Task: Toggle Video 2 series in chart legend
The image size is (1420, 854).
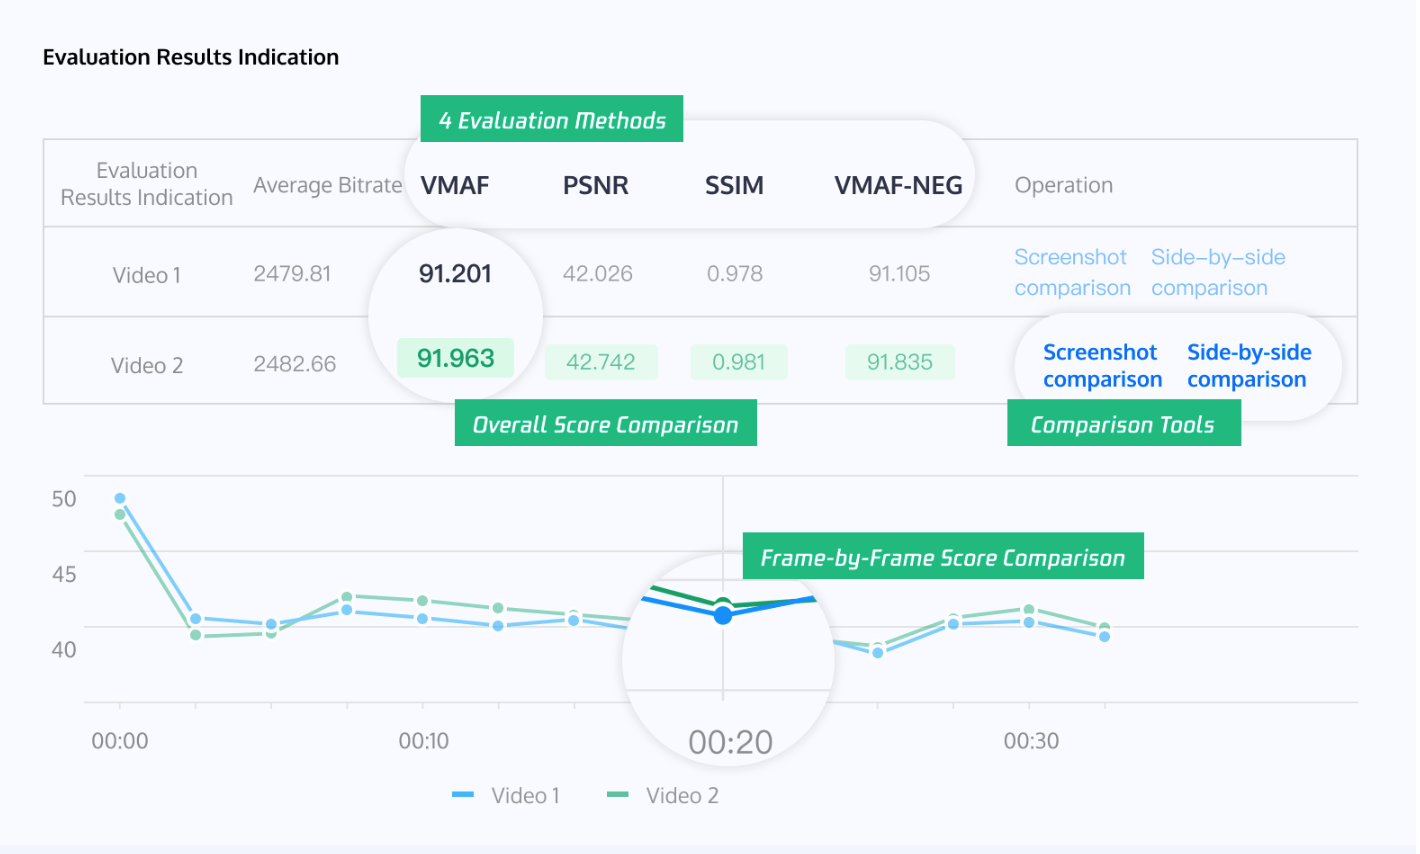Action: (663, 796)
